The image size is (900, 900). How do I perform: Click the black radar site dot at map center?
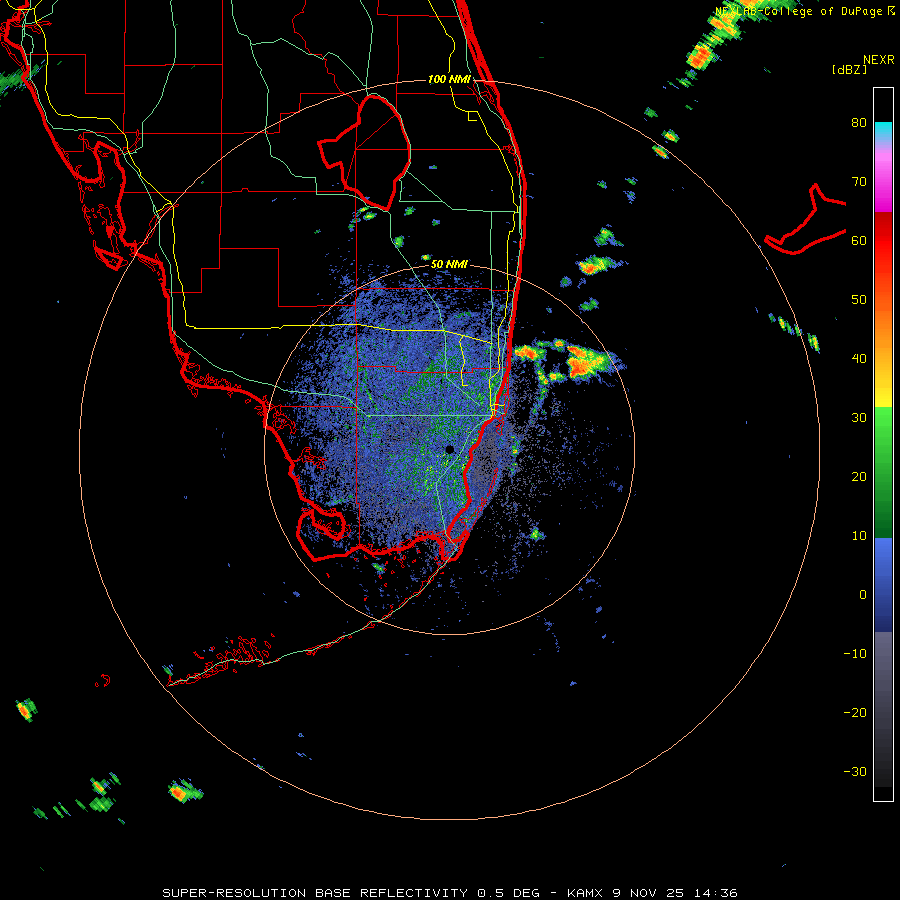449,449
